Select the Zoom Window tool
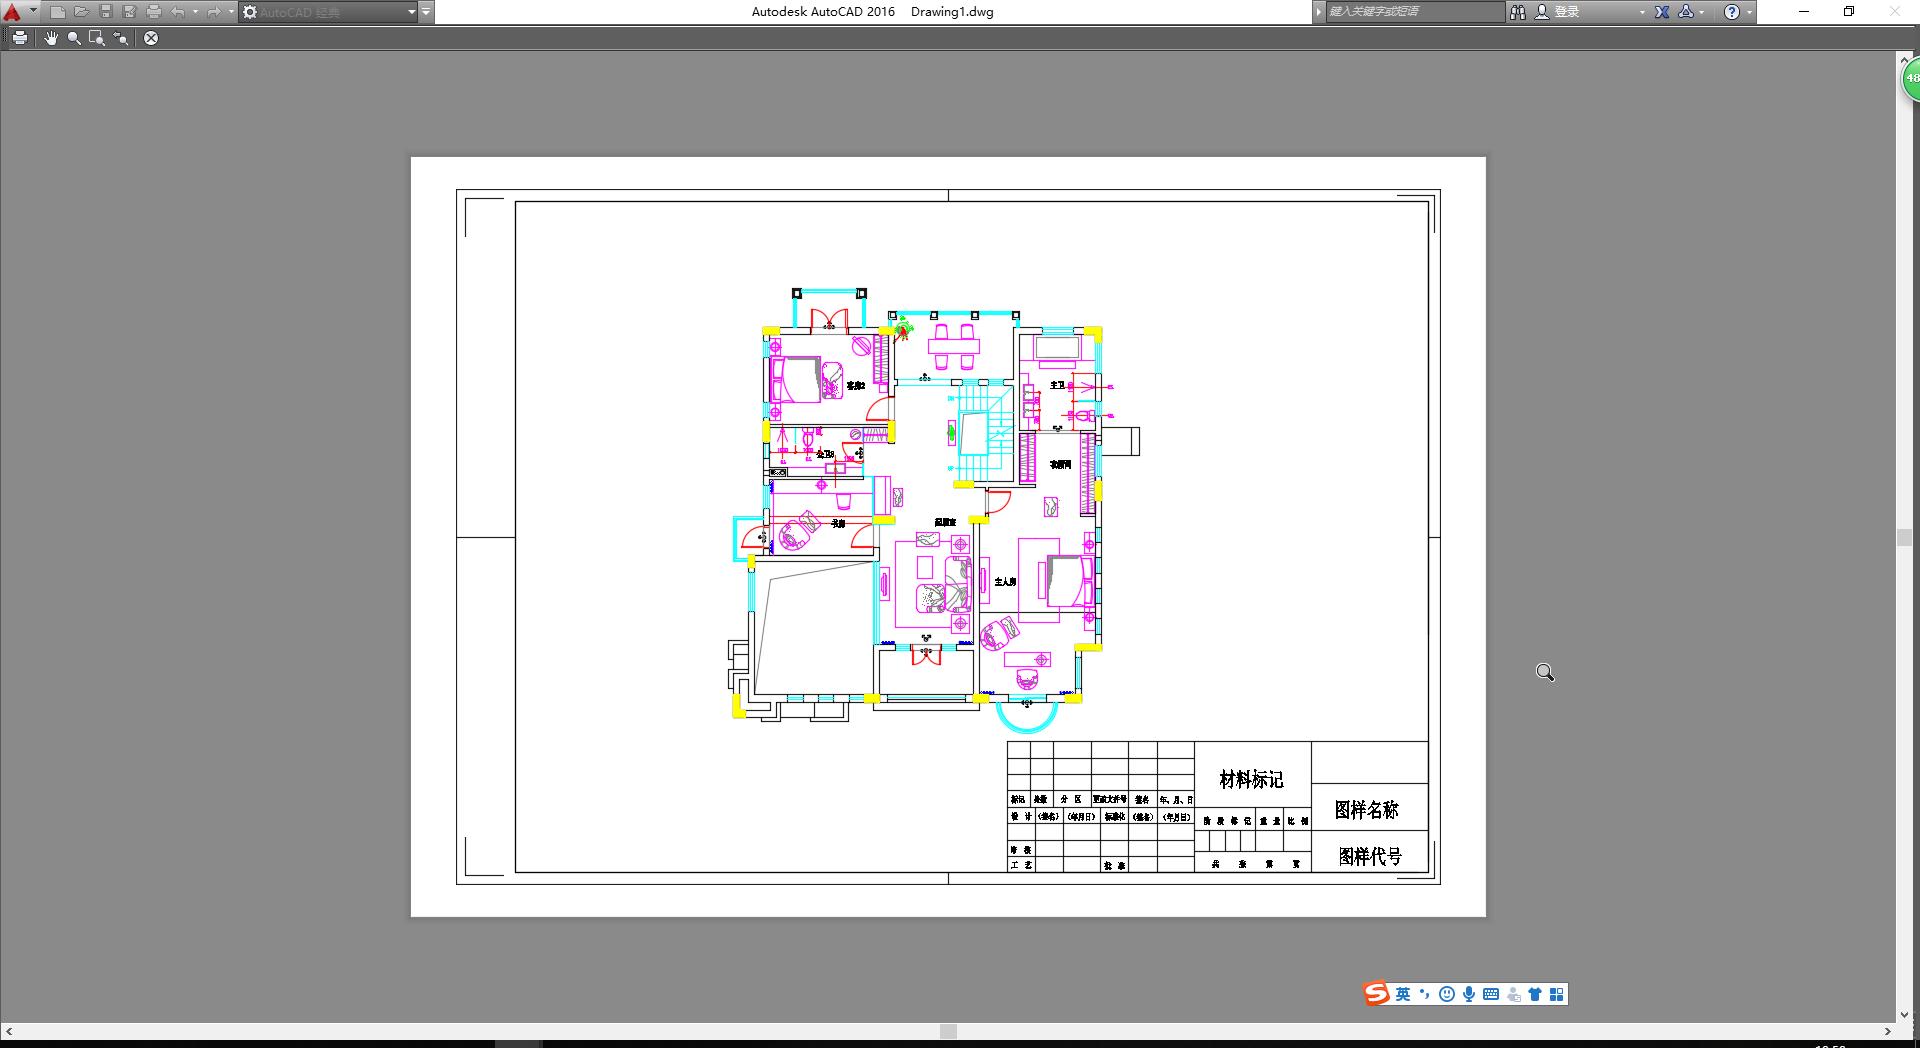The image size is (1920, 1048). tap(97, 38)
